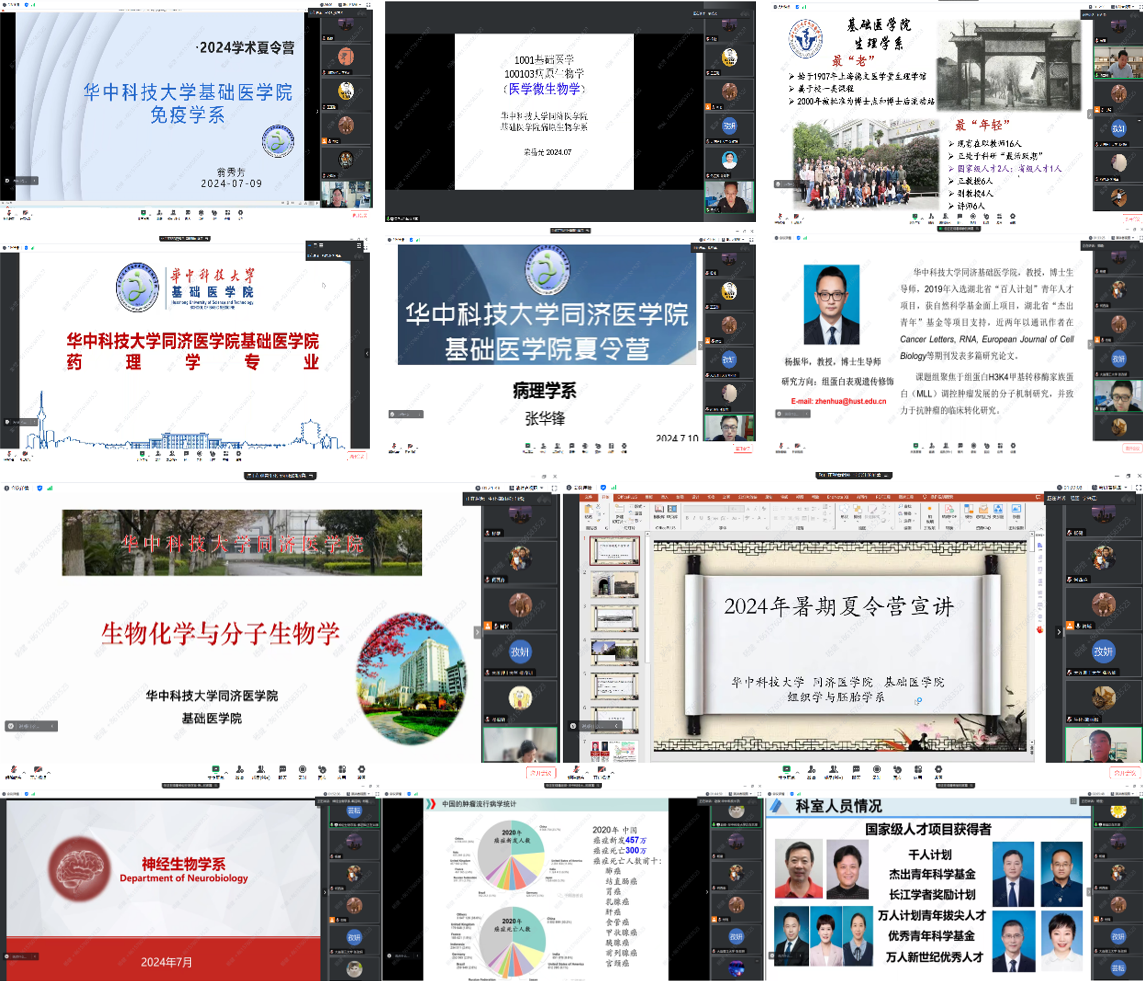This screenshot has width=1143, height=981.
Task: Open the highlighted Home tab in PowerPoint ribbon
Action: (x=605, y=497)
